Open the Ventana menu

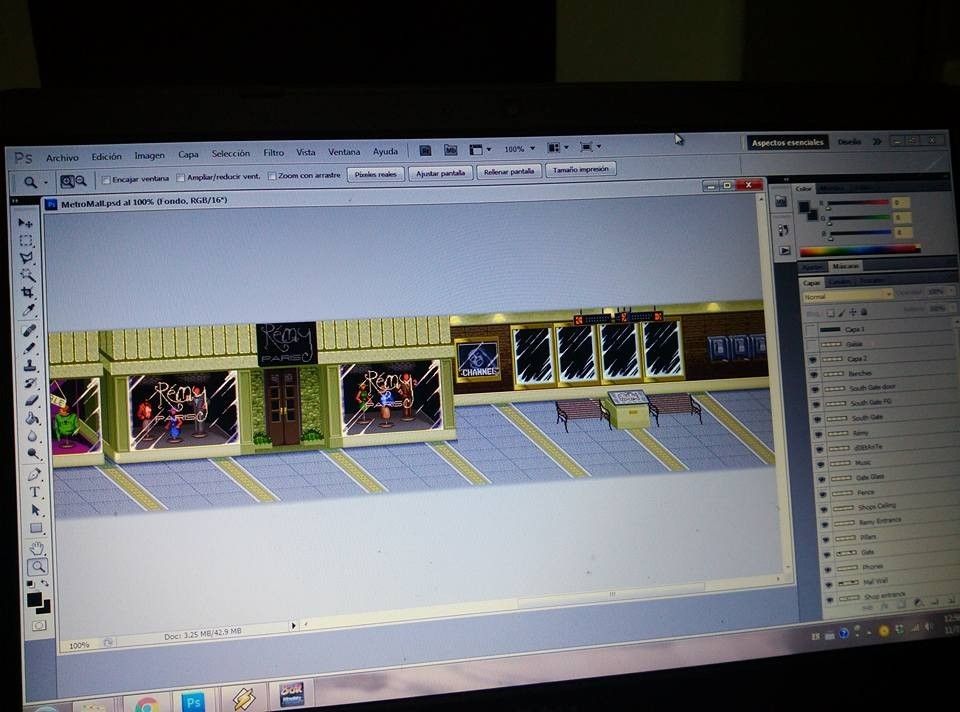[x=343, y=151]
